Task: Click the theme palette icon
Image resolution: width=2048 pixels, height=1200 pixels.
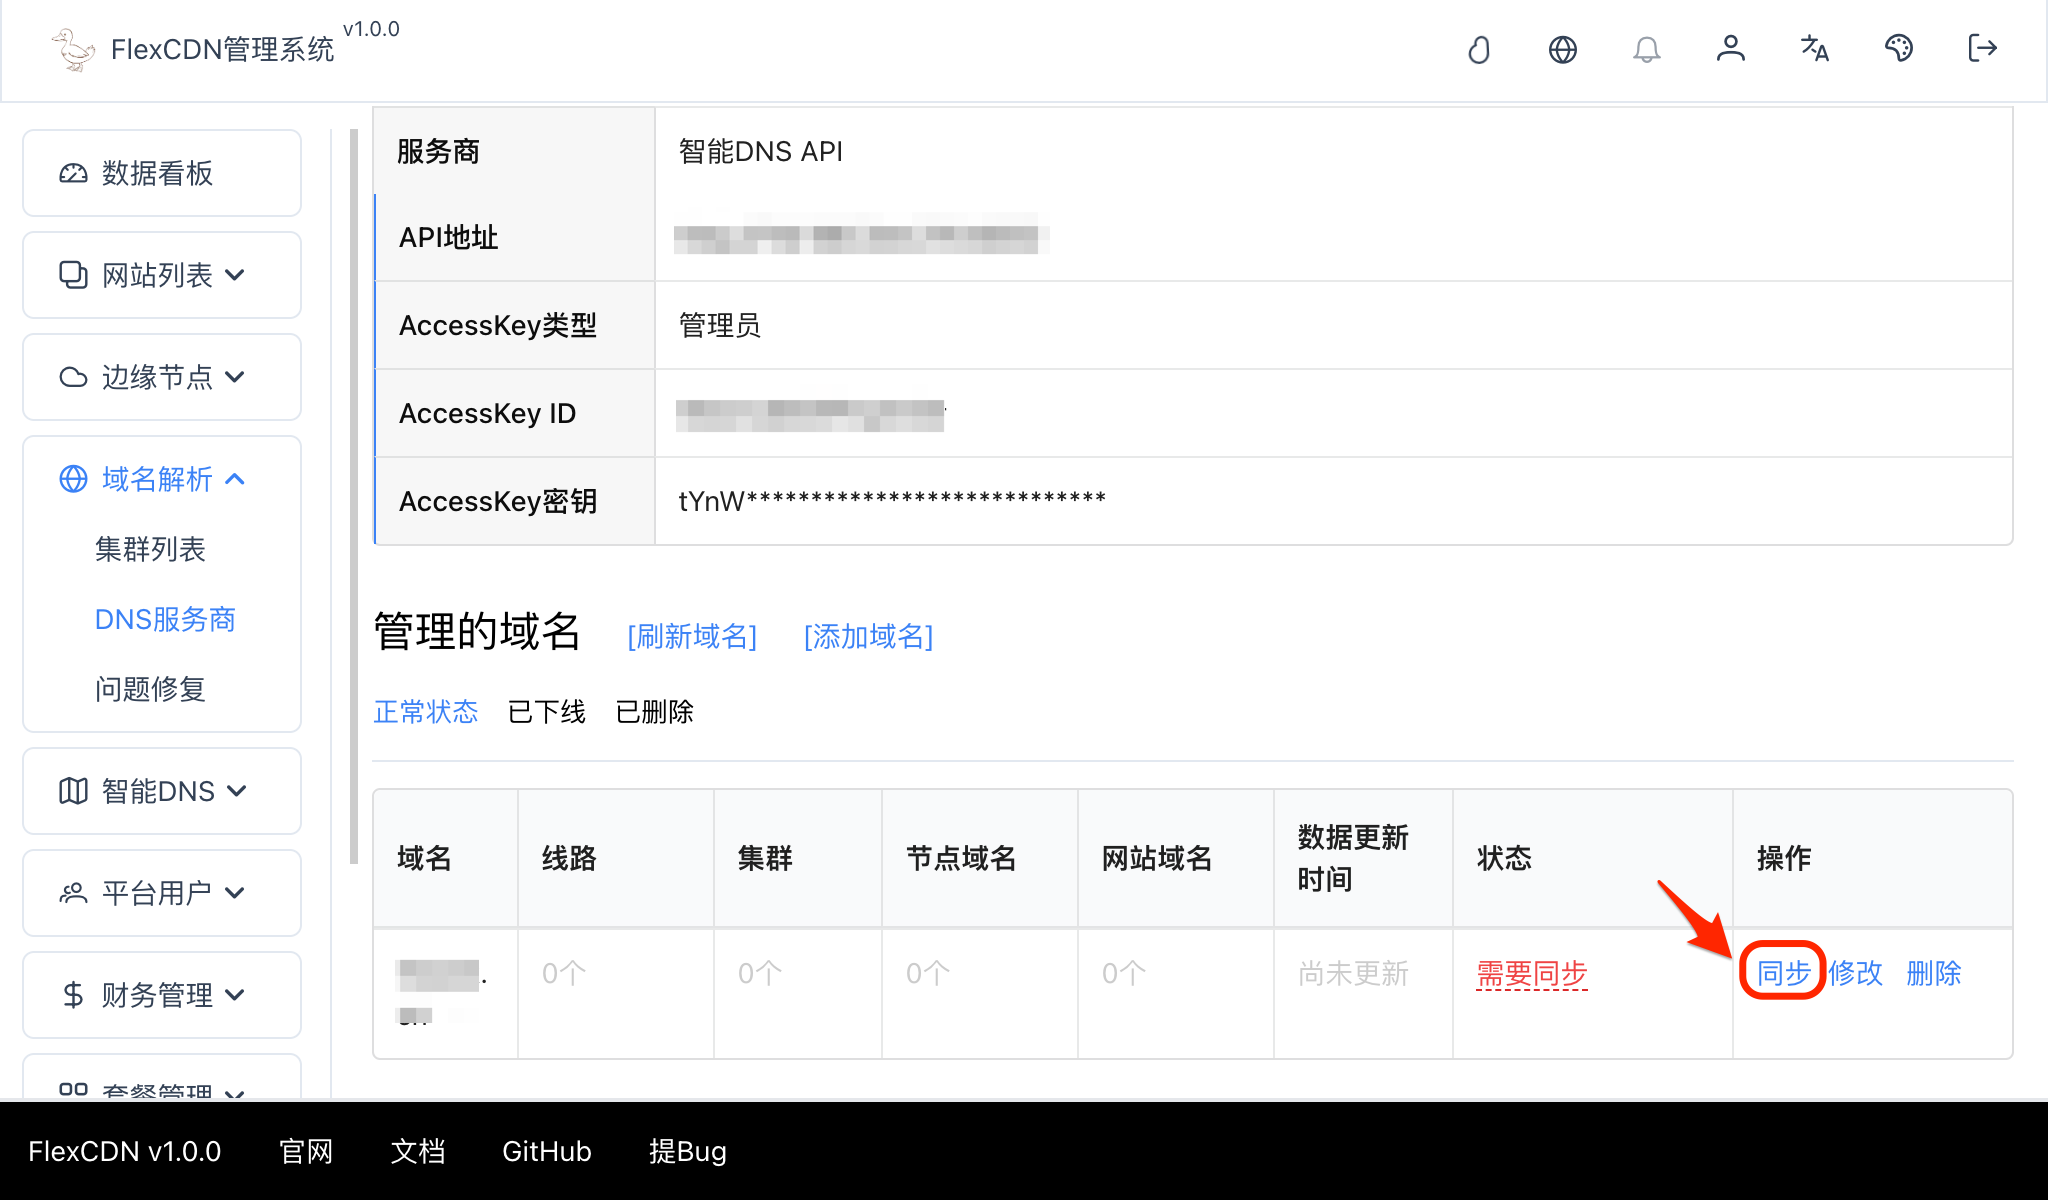Action: coord(1899,49)
